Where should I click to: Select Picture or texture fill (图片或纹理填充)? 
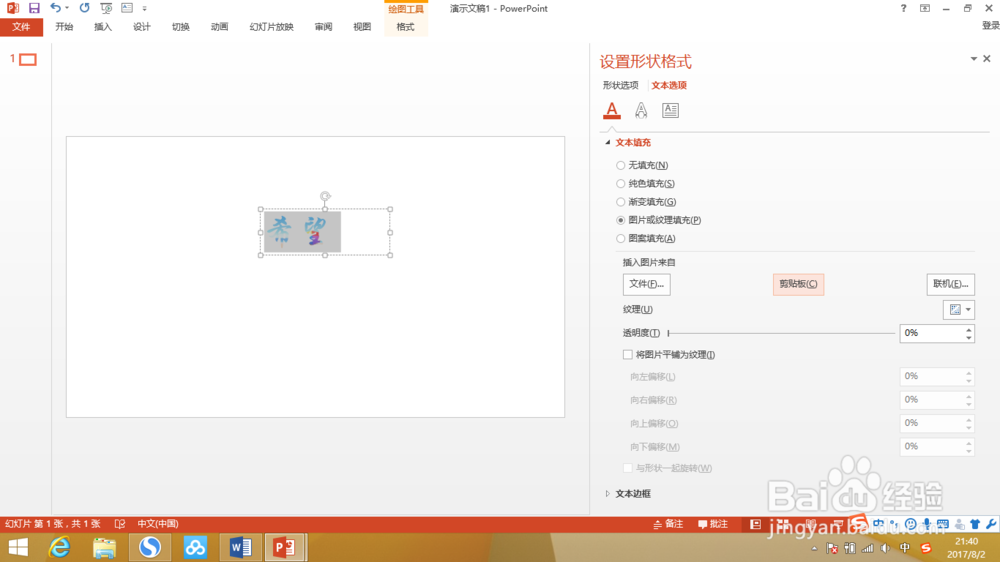click(x=621, y=220)
